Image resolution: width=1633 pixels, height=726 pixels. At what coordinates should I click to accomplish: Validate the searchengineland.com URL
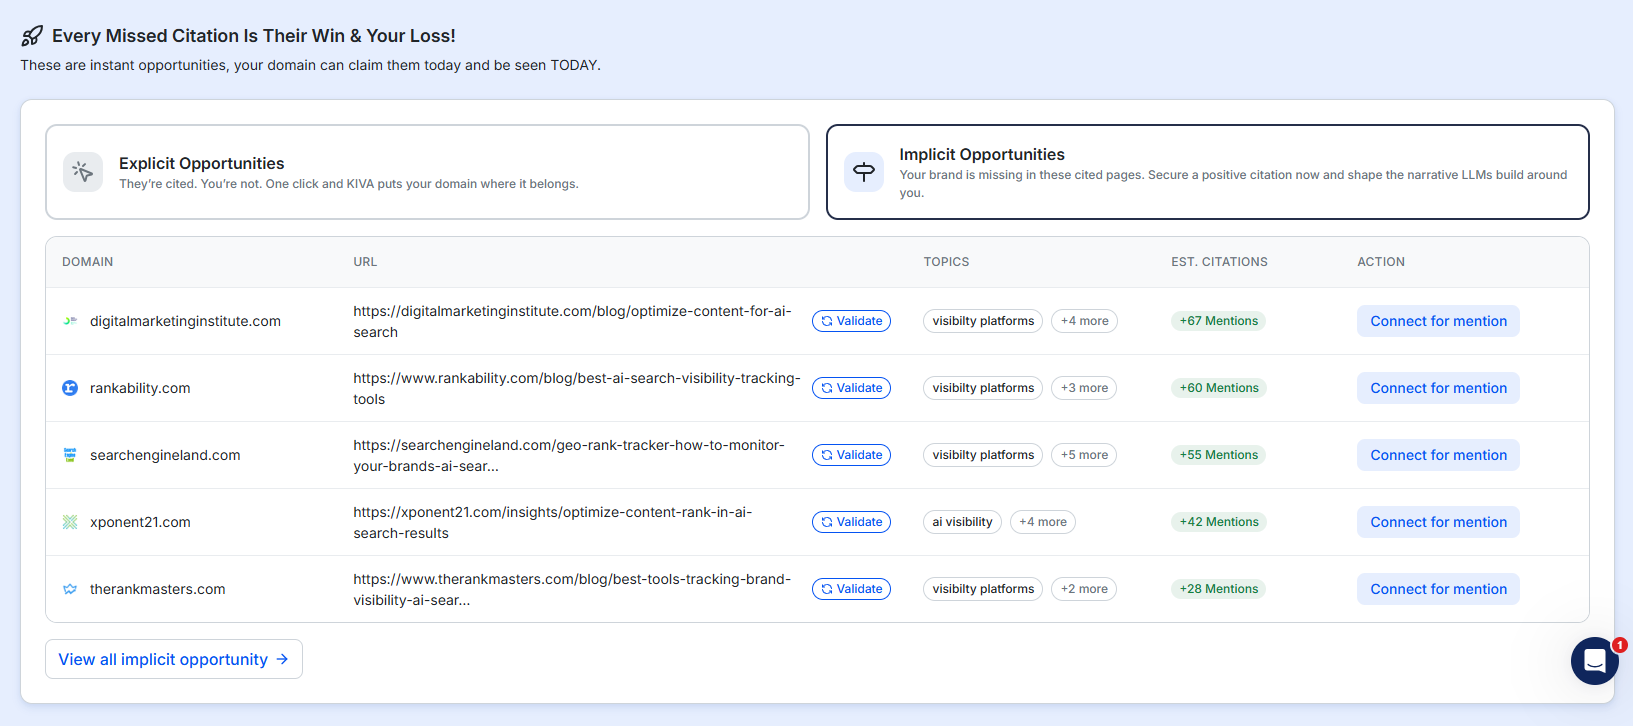852,455
